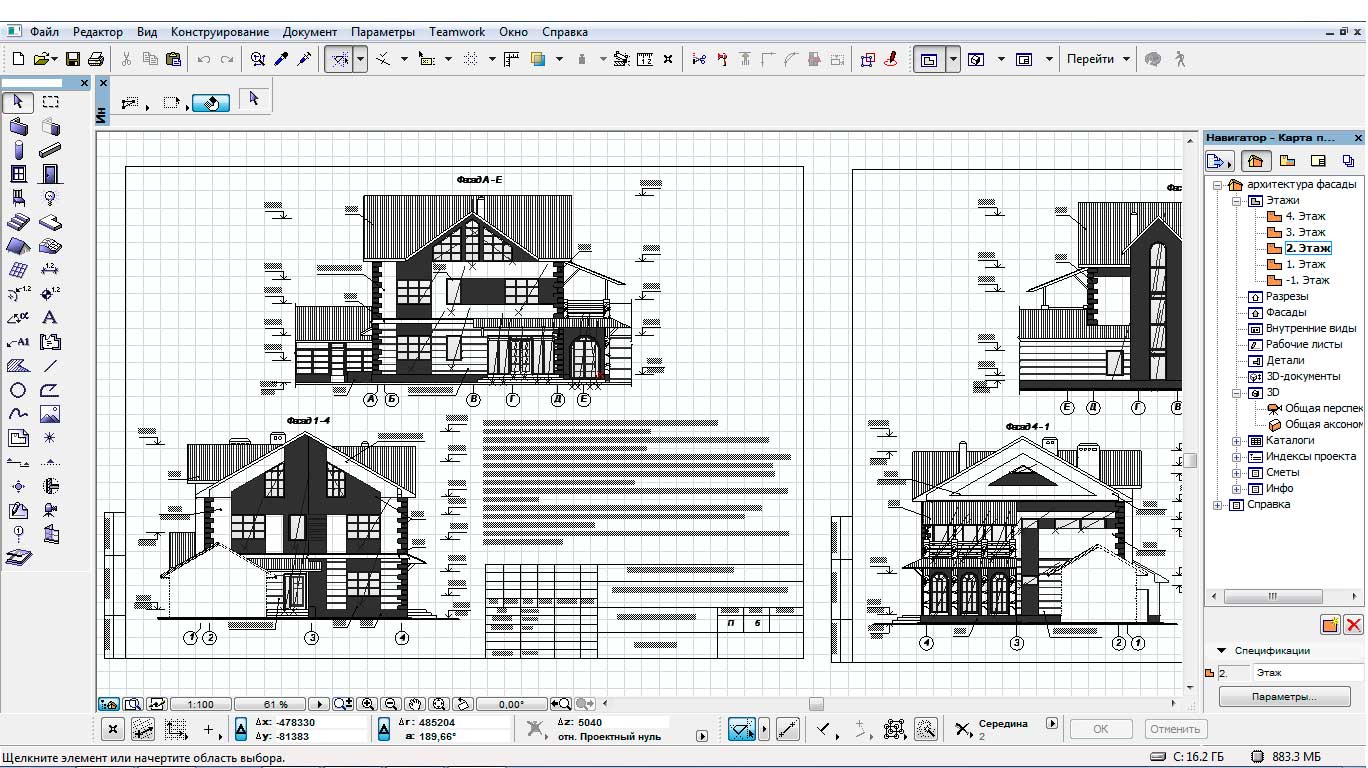Click the Этаж name input field
This screenshot has height=768, width=1368.
(1308, 673)
